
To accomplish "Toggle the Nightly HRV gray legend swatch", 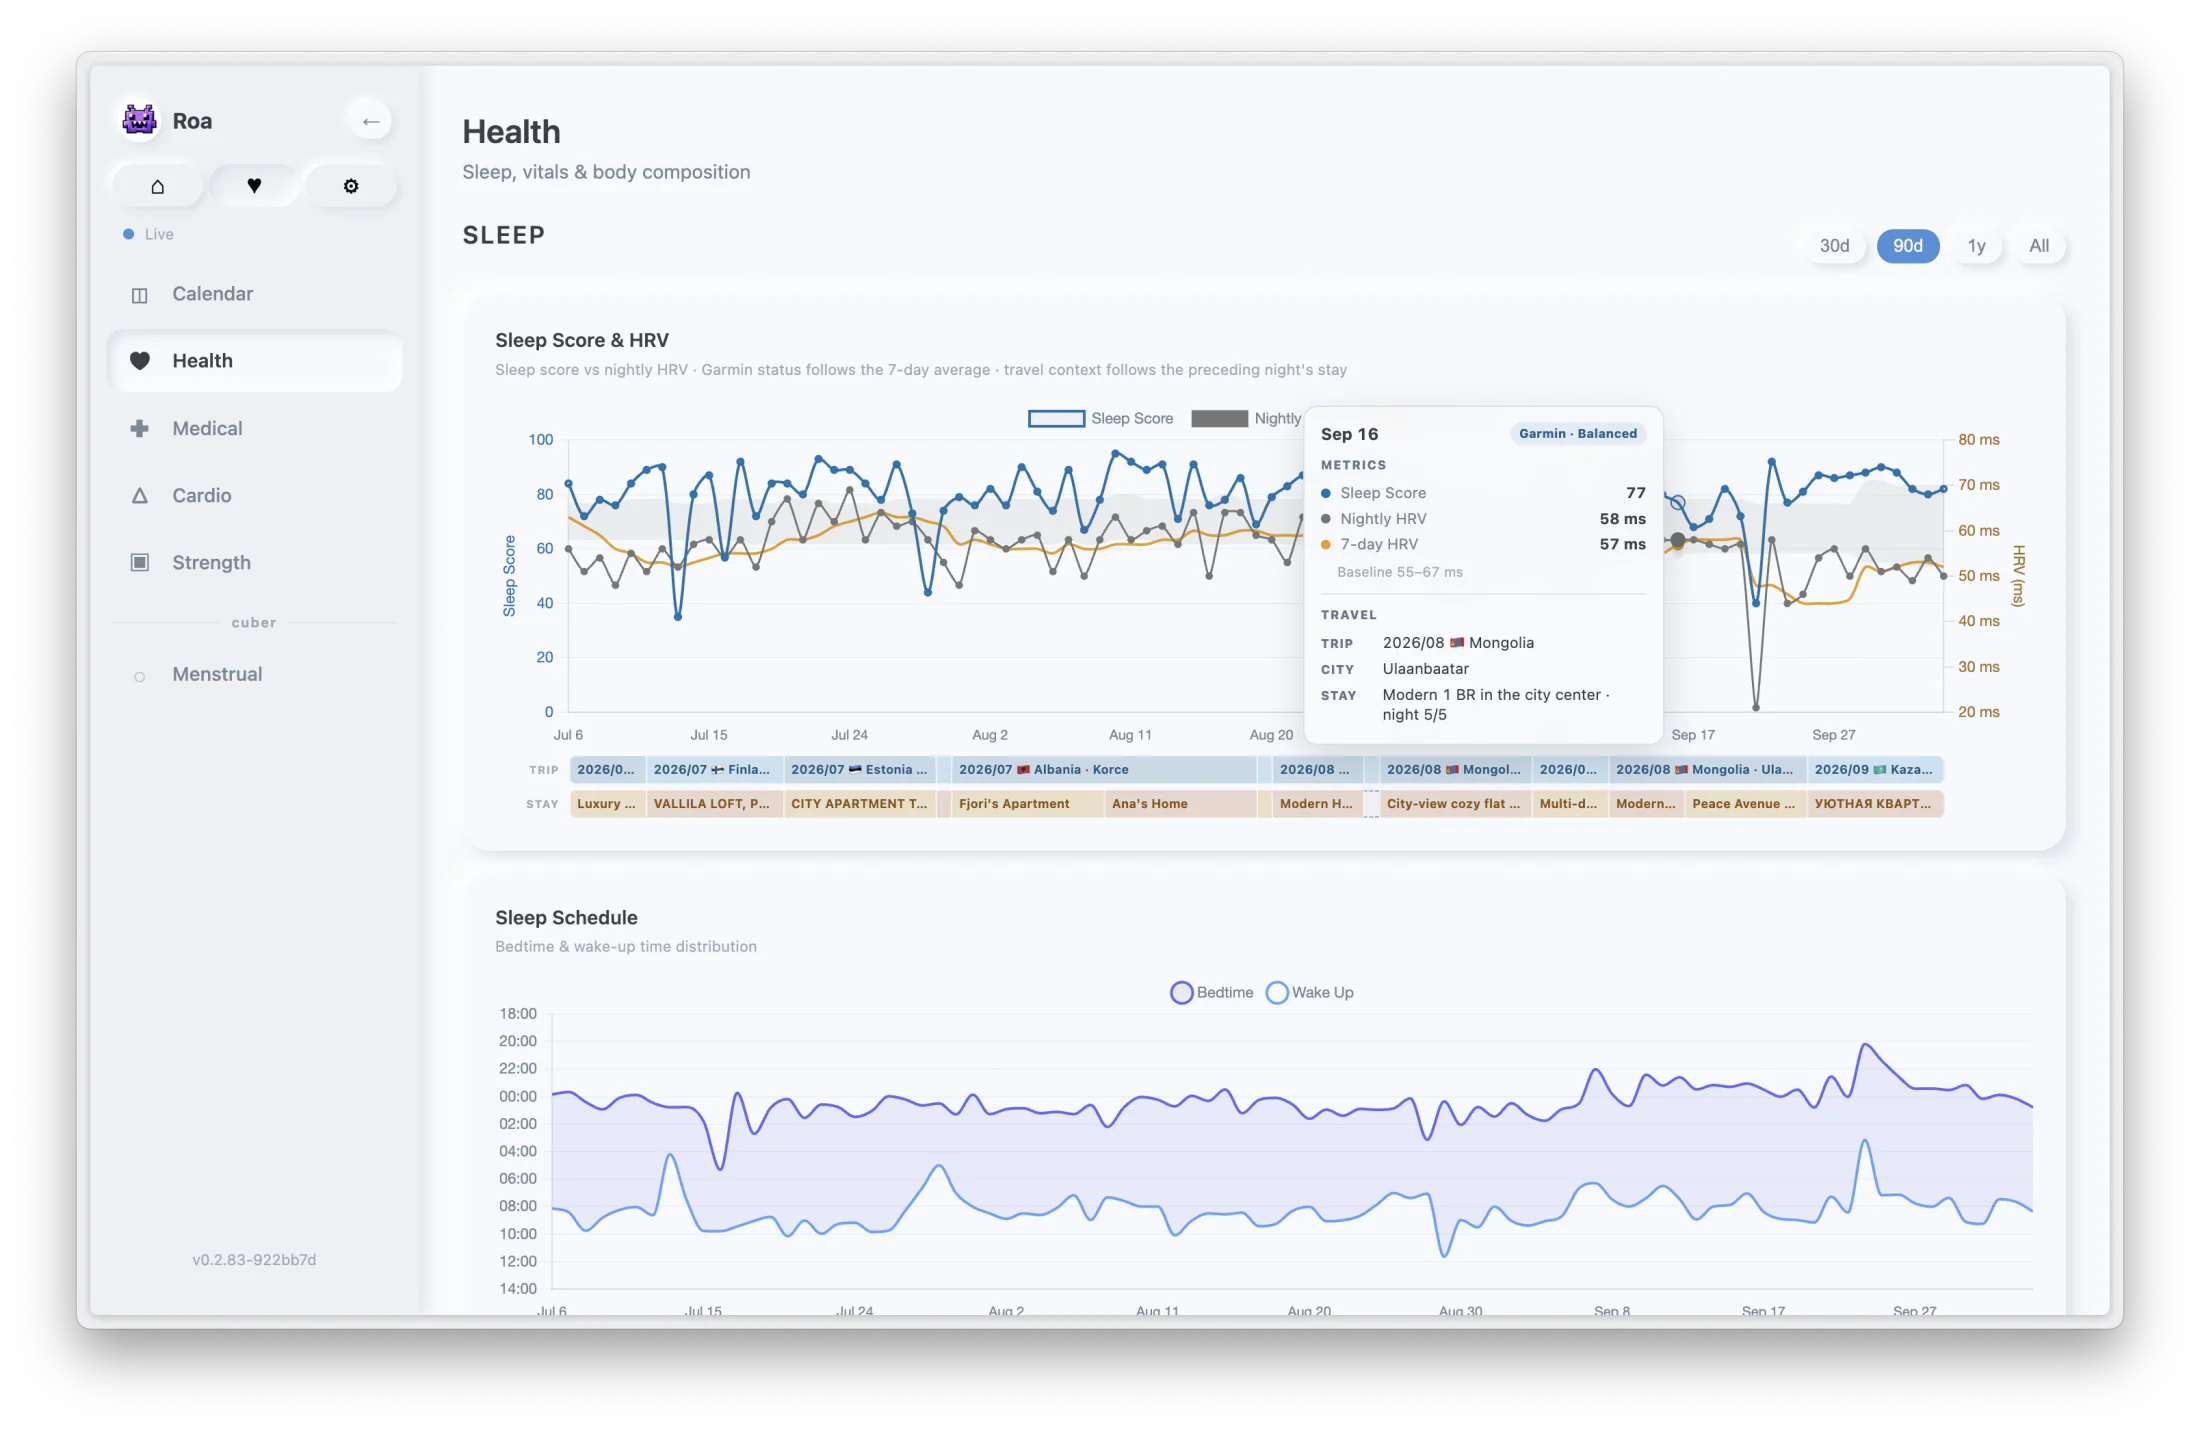I will coord(1219,419).
